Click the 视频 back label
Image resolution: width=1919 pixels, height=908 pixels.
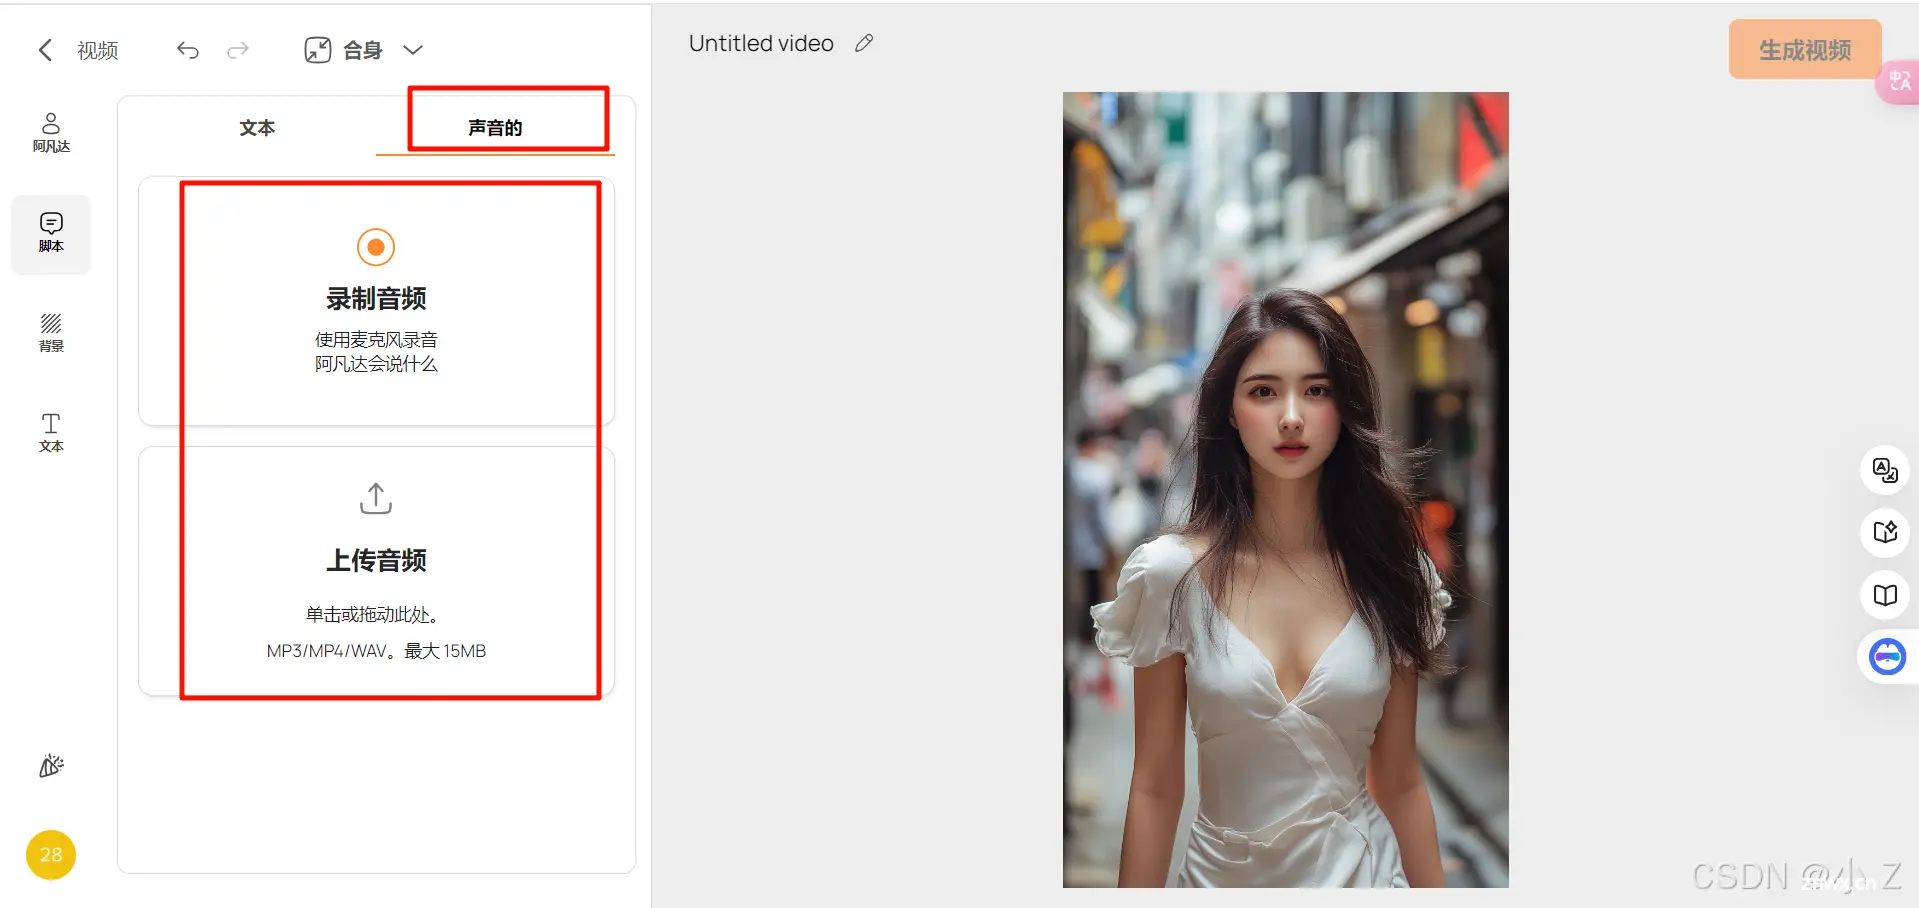point(98,50)
